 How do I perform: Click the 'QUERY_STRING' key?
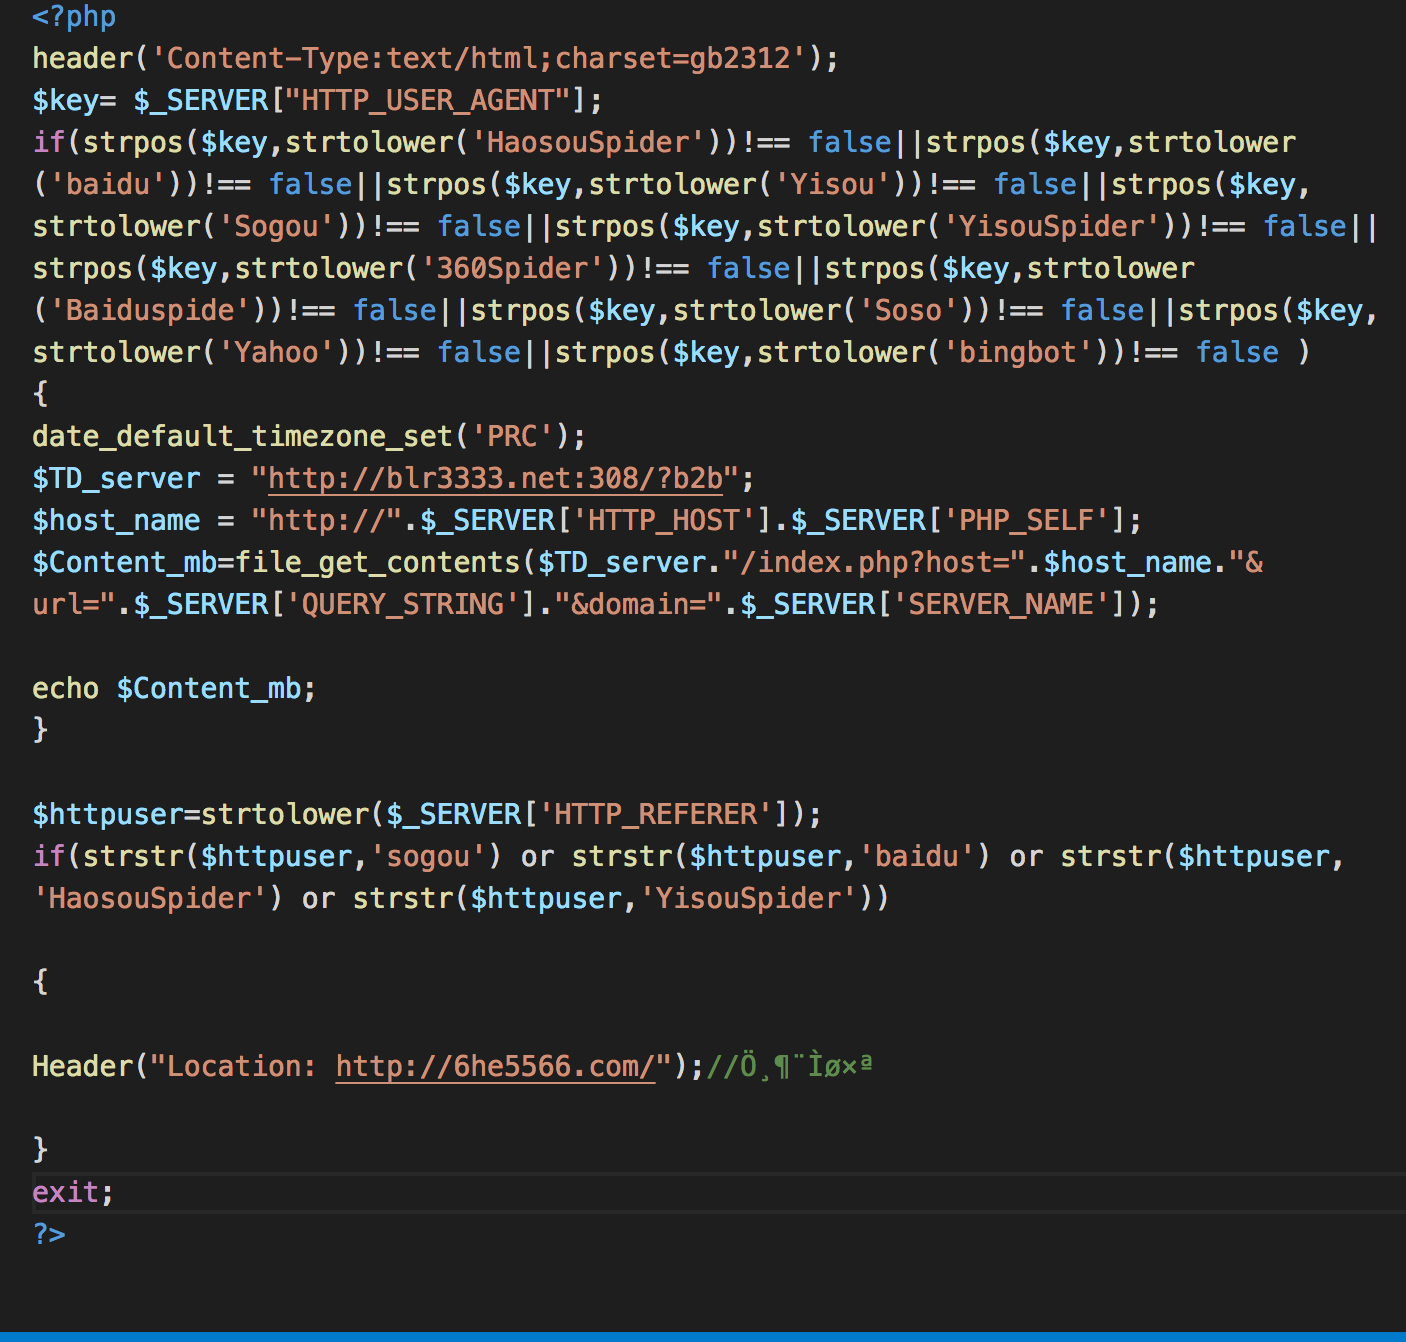point(403,604)
